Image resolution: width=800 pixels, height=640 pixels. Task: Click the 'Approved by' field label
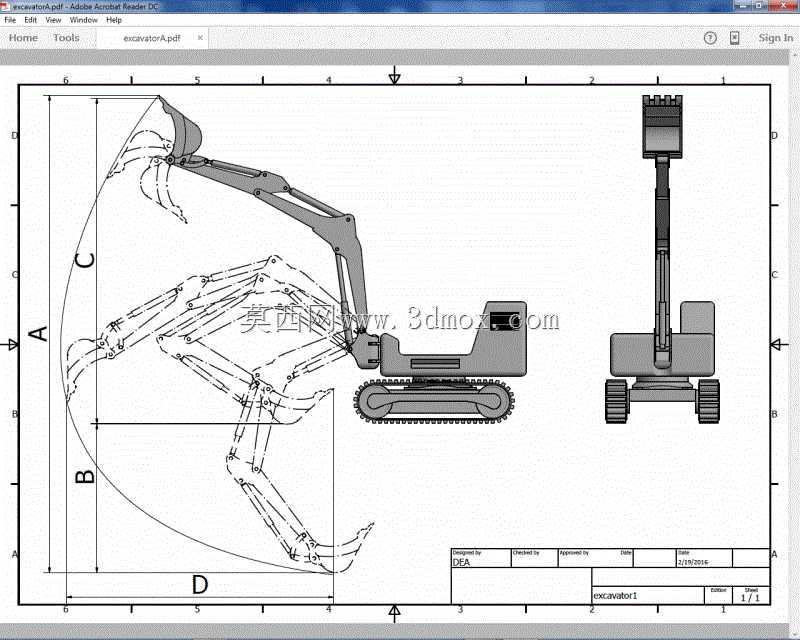(x=574, y=553)
